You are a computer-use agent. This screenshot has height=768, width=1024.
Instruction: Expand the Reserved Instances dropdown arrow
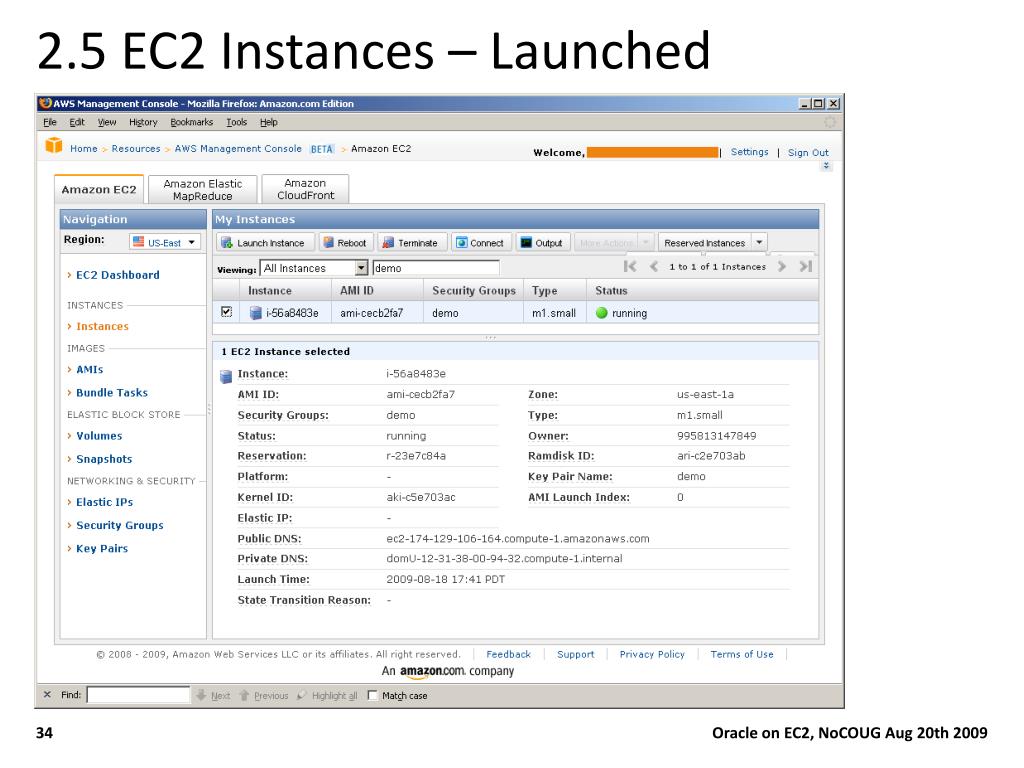[x=760, y=242]
